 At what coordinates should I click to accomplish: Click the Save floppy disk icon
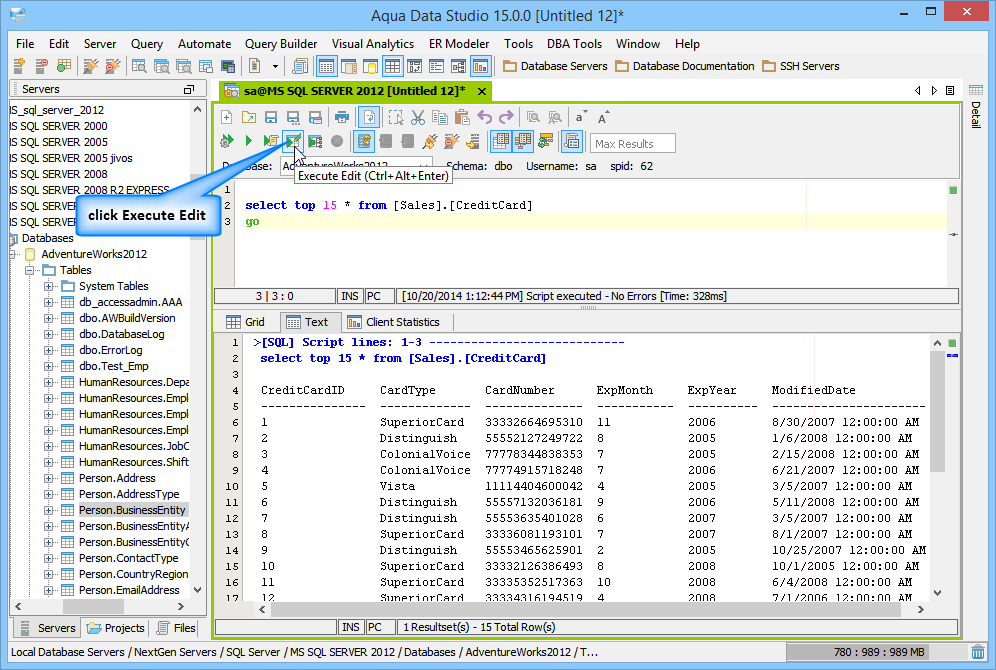(x=271, y=117)
